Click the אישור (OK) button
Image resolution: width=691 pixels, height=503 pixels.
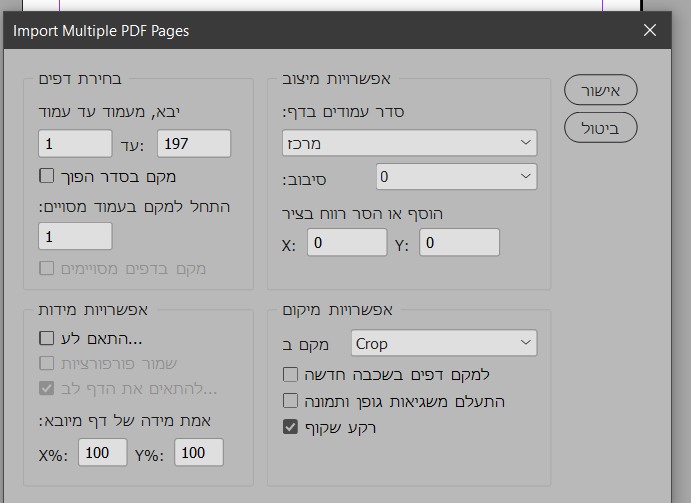[x=601, y=91]
